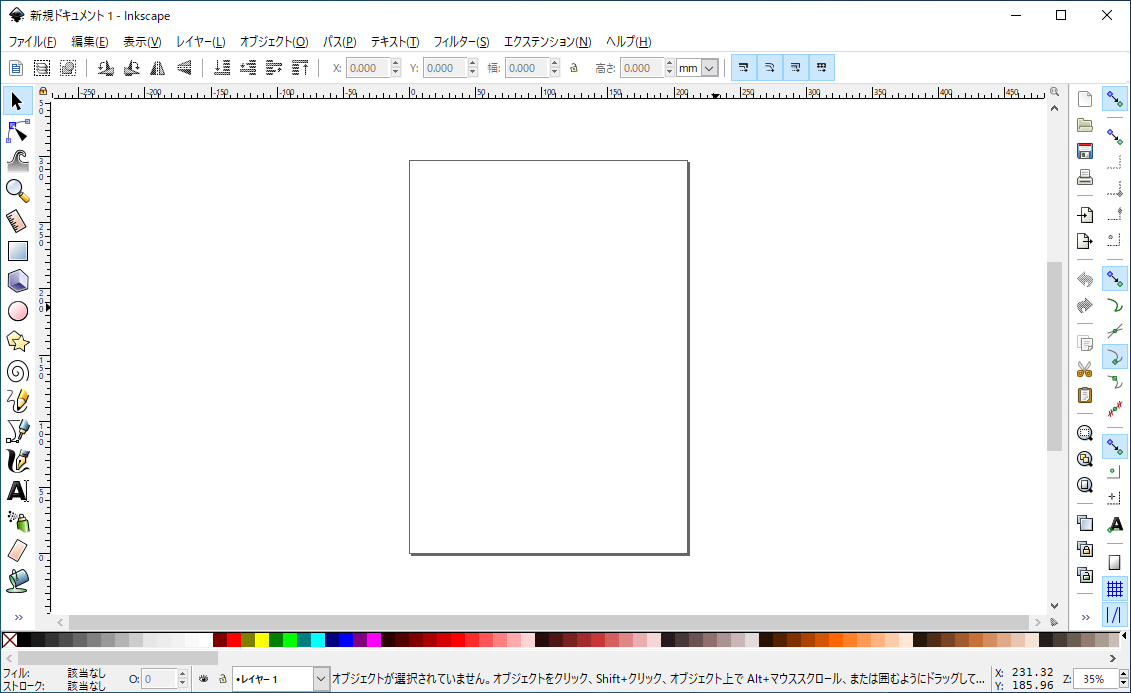Activate the Spiral tool
Image resolution: width=1131 pixels, height=693 pixels.
[x=17, y=371]
